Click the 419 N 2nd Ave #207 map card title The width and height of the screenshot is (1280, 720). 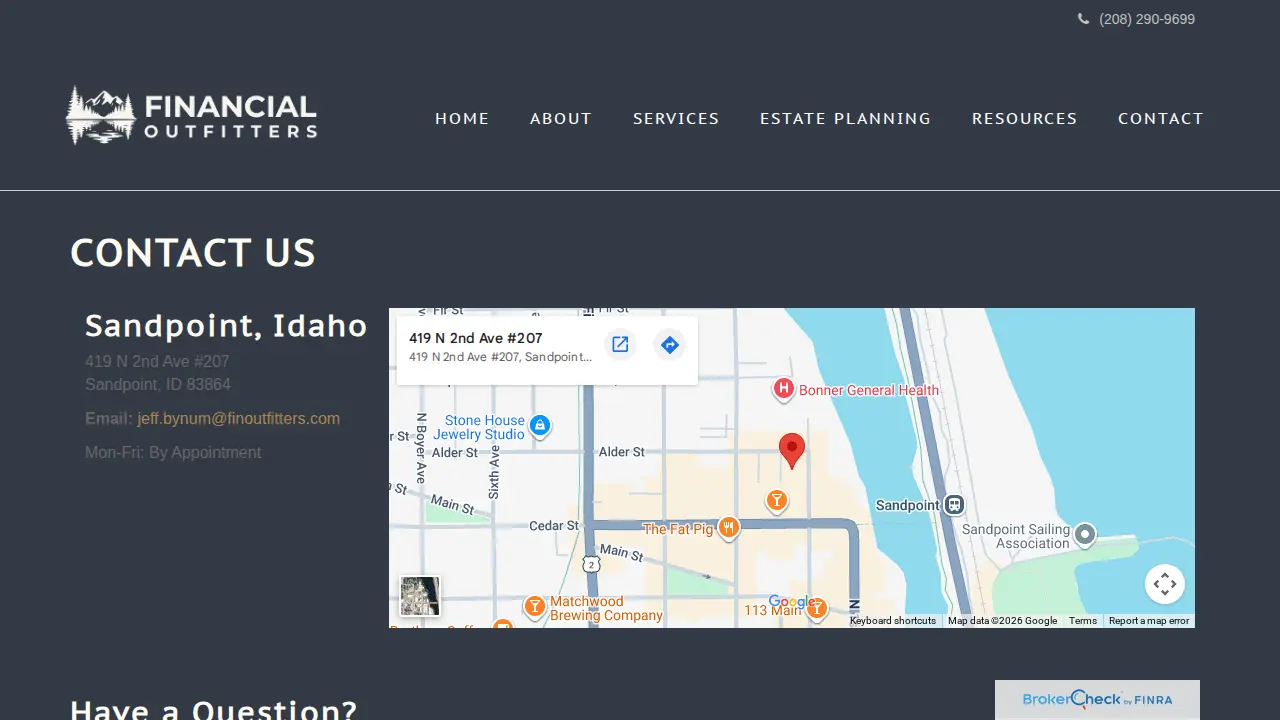(x=476, y=338)
